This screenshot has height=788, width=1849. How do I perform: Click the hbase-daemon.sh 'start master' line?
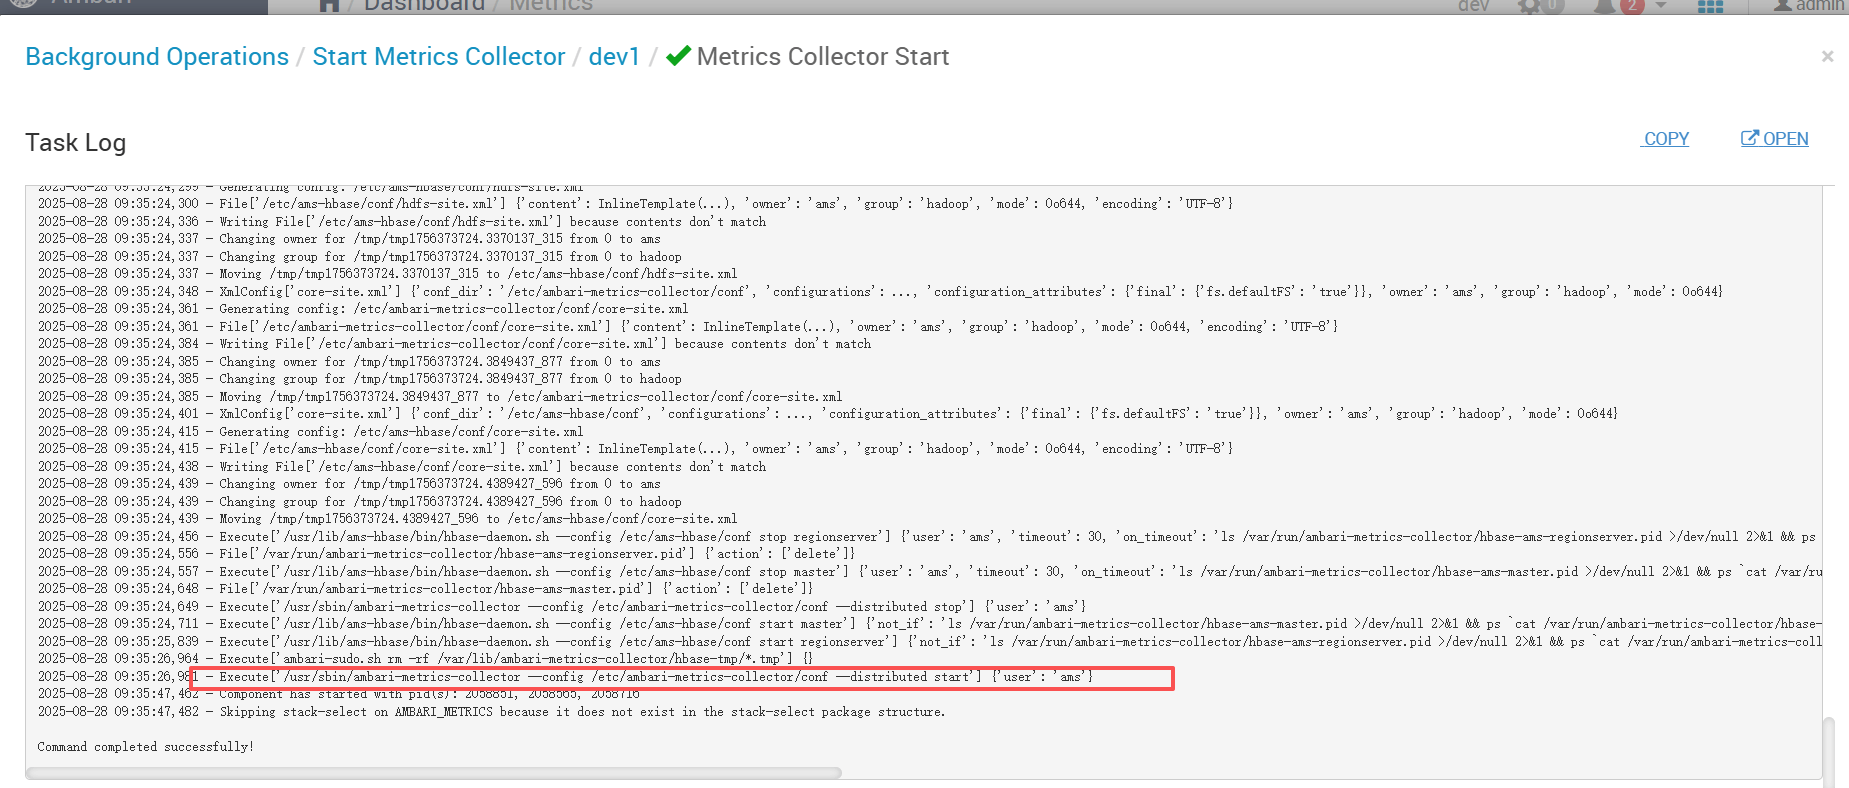(930, 624)
